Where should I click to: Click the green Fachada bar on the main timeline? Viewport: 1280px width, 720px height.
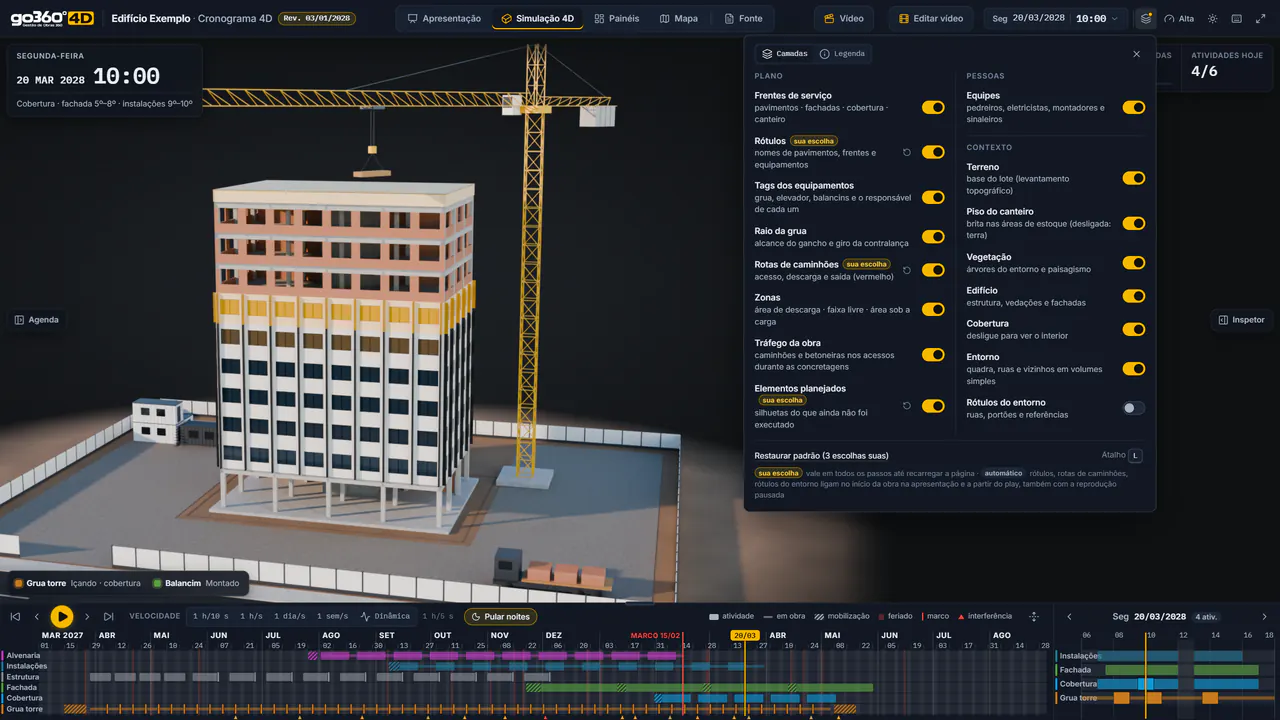pos(699,688)
